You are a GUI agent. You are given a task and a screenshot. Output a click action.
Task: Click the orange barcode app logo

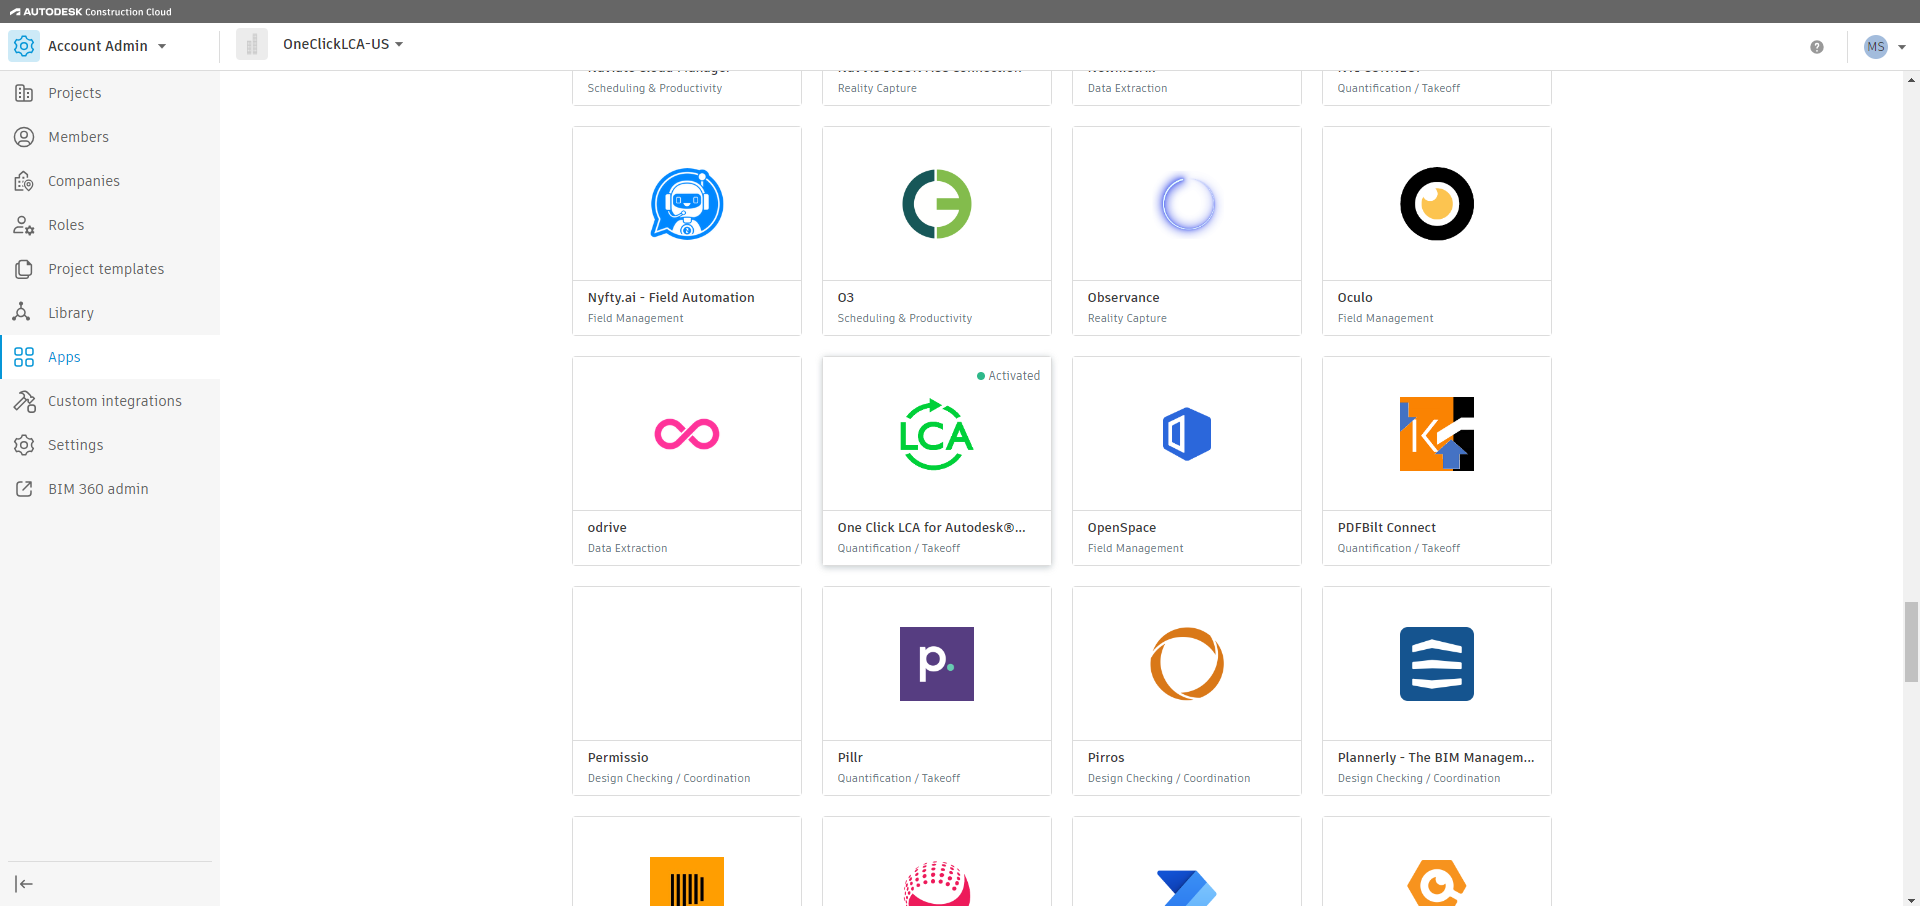[687, 882]
